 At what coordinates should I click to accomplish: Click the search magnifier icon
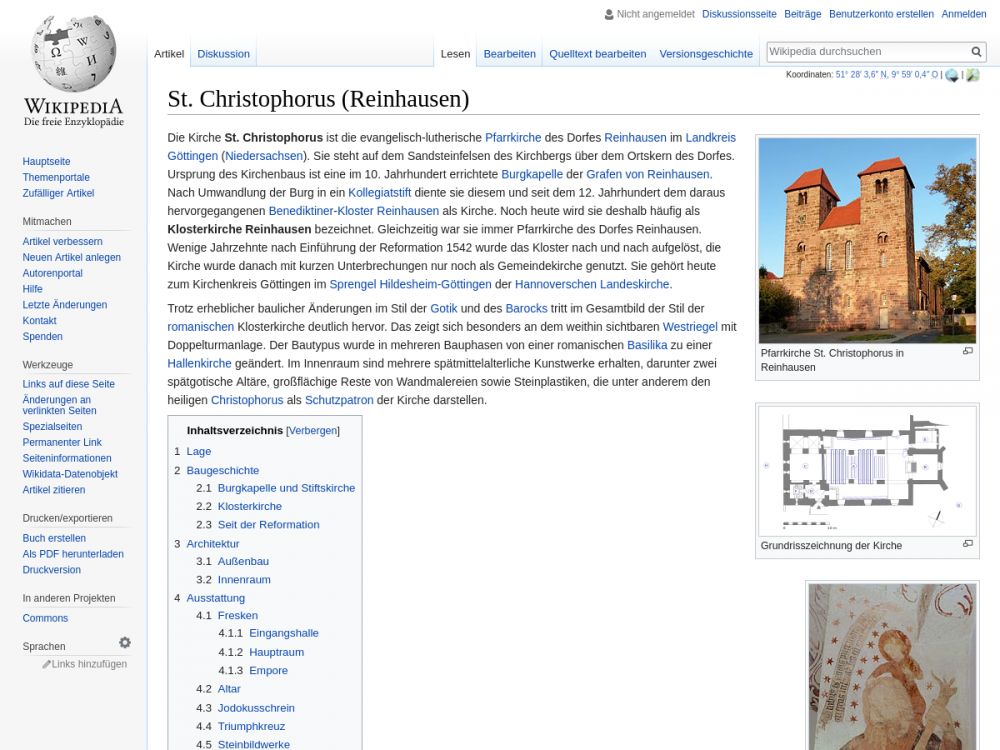point(976,52)
